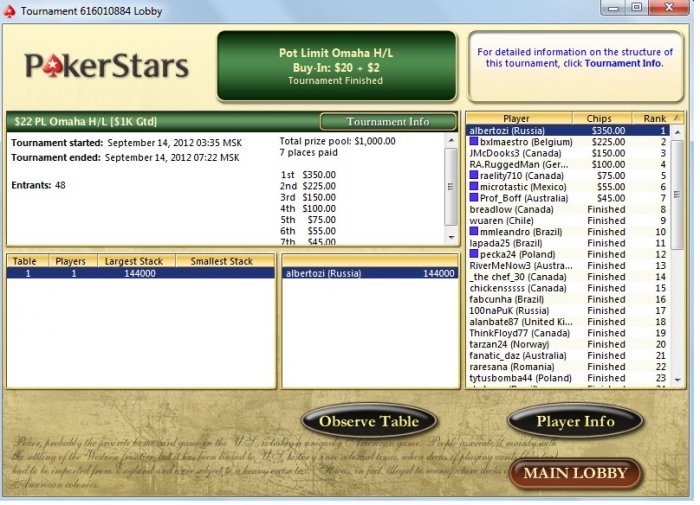700x505 pixels.
Task: Open Player Info
Action: pyautogui.click(x=575, y=421)
